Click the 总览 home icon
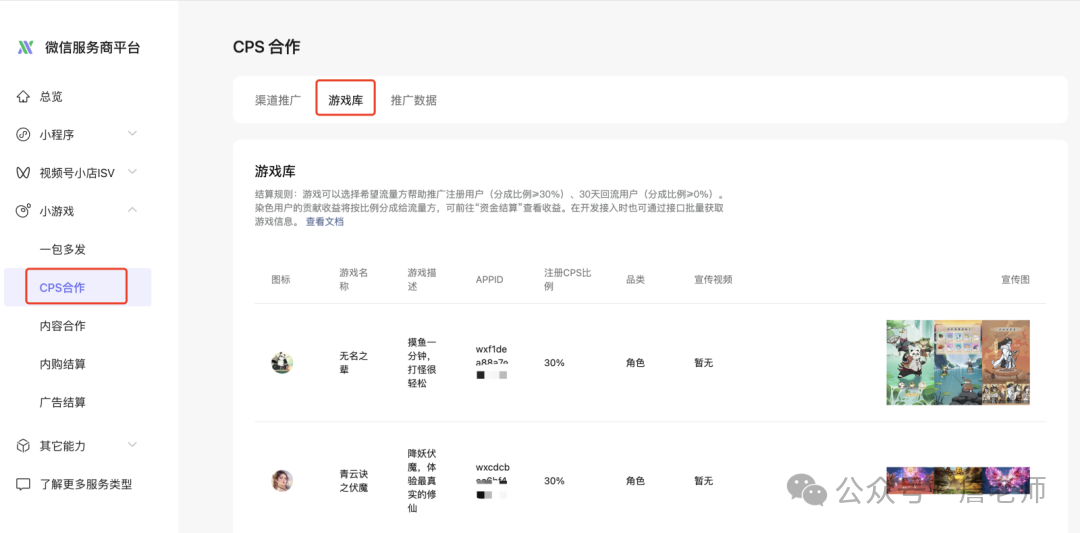This screenshot has width=1080, height=533. (23, 97)
